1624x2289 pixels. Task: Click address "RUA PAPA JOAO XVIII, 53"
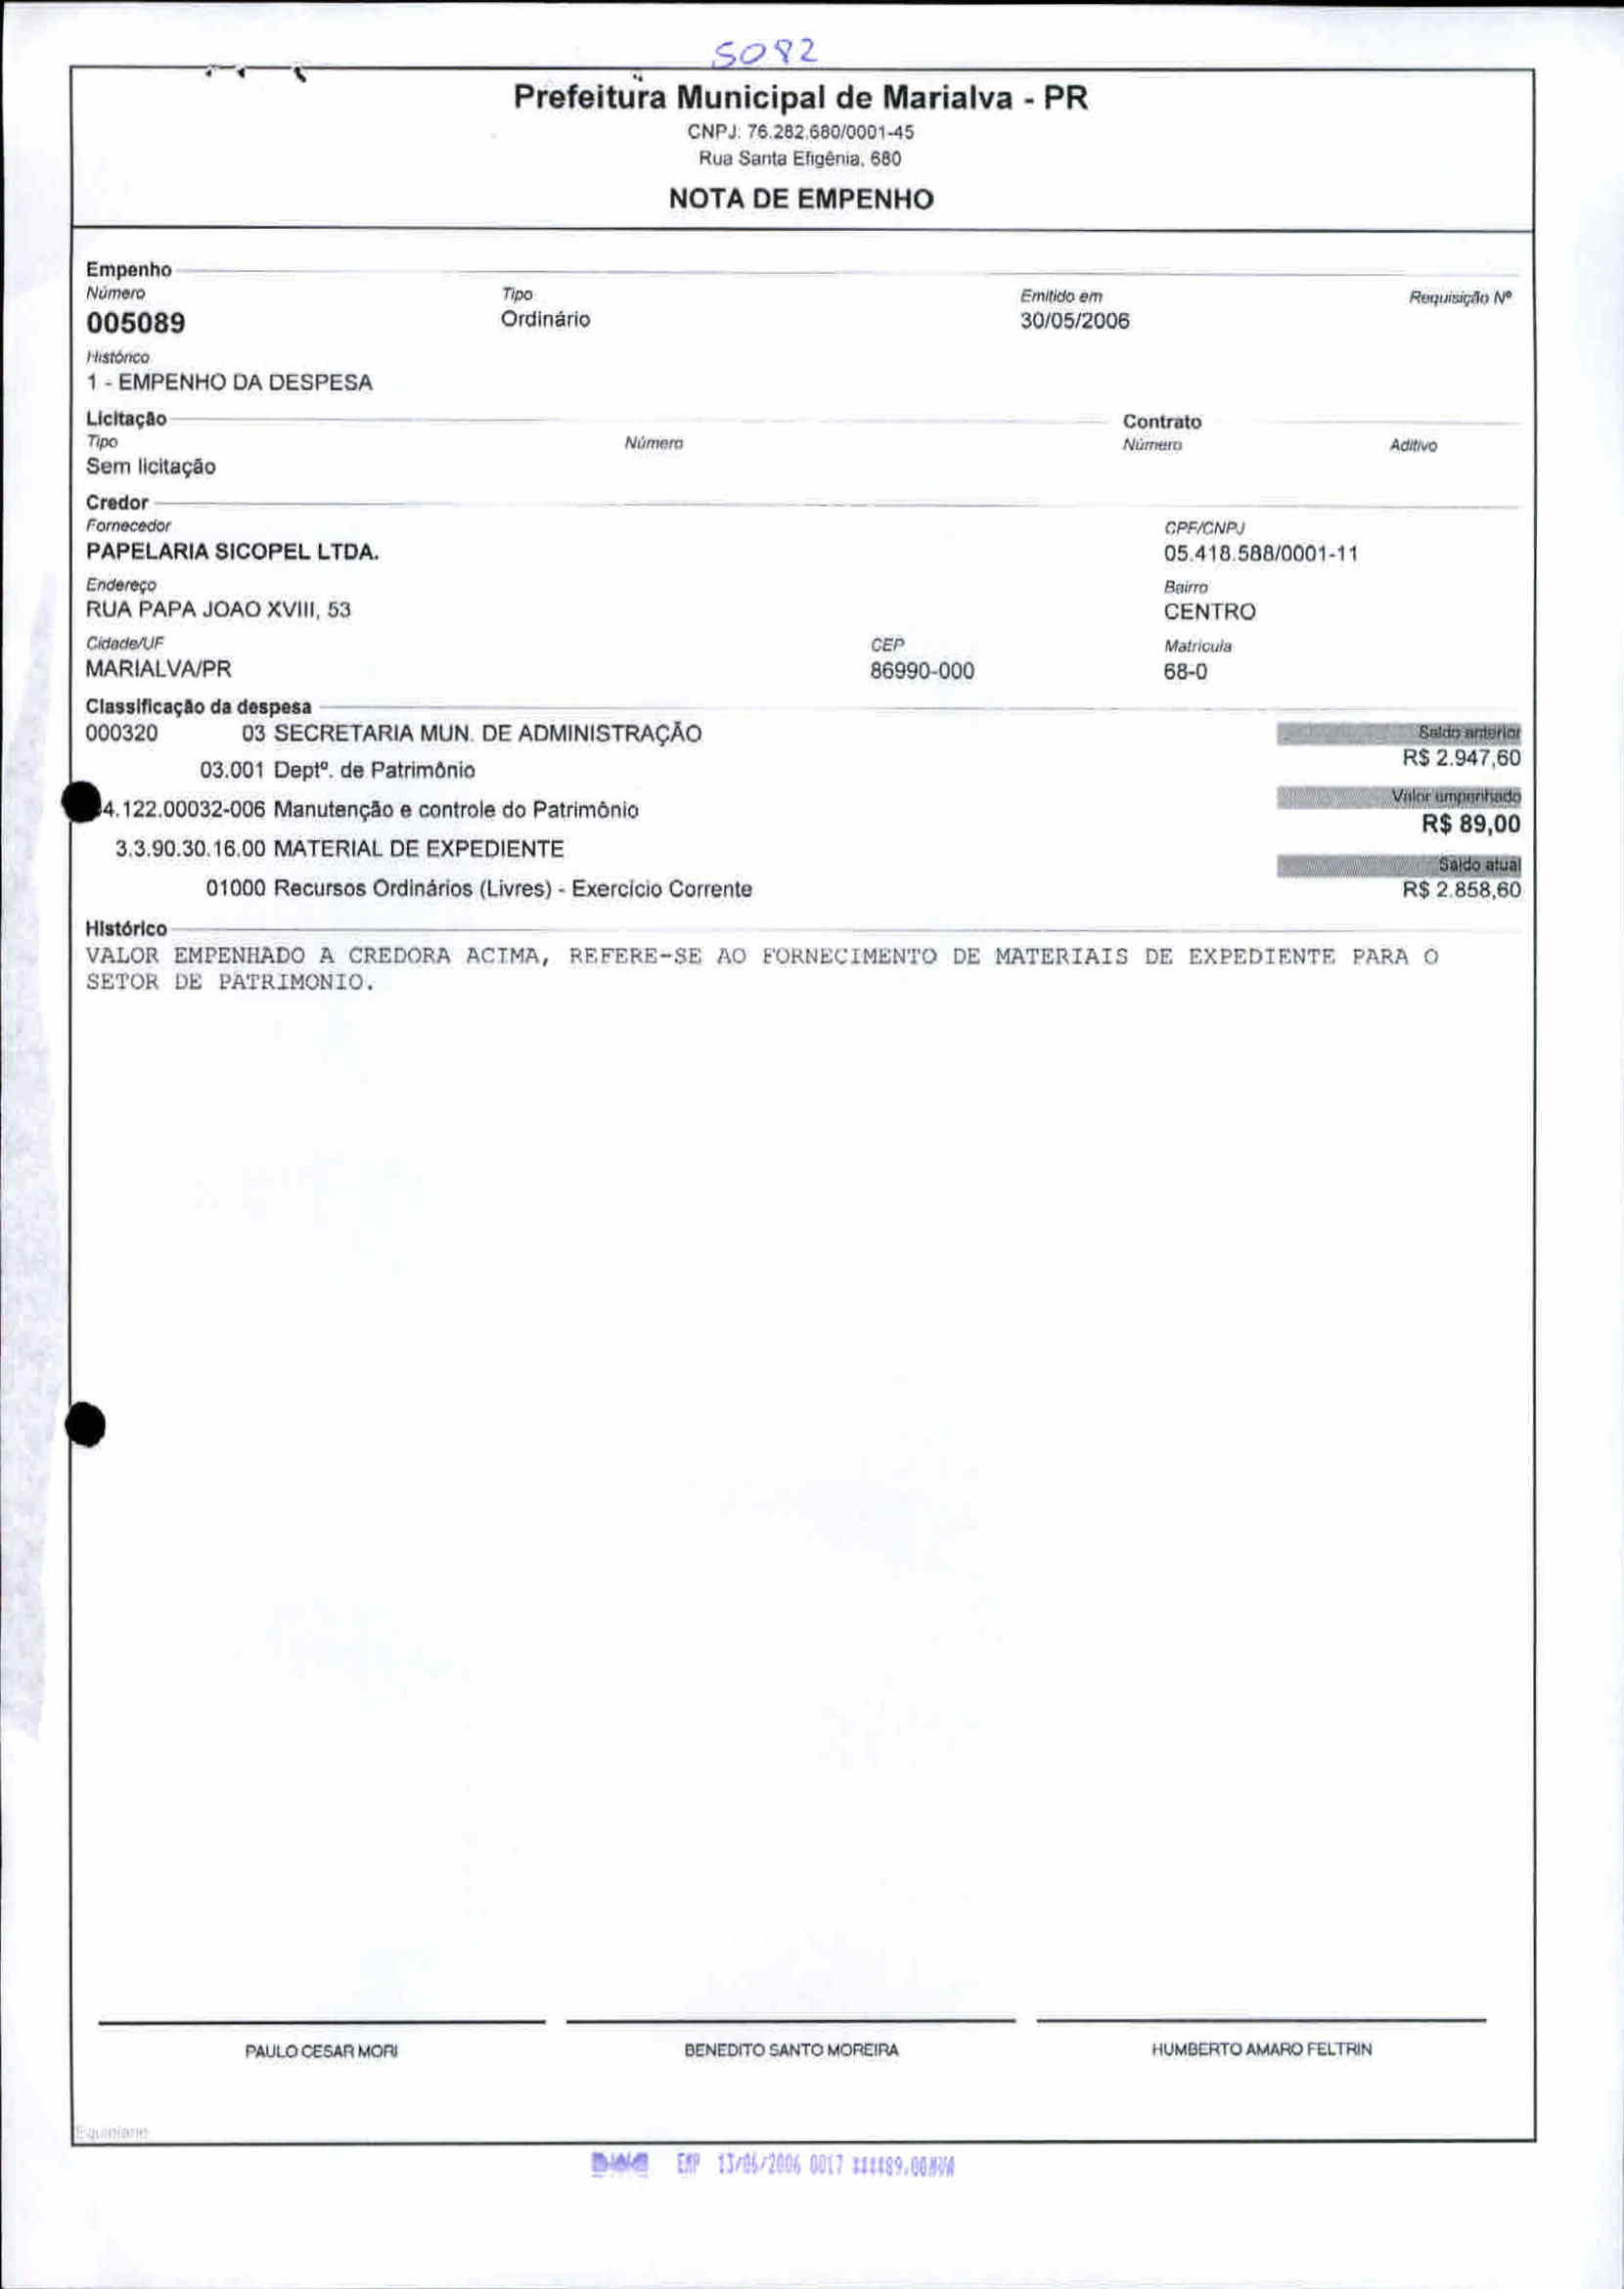click(x=218, y=610)
